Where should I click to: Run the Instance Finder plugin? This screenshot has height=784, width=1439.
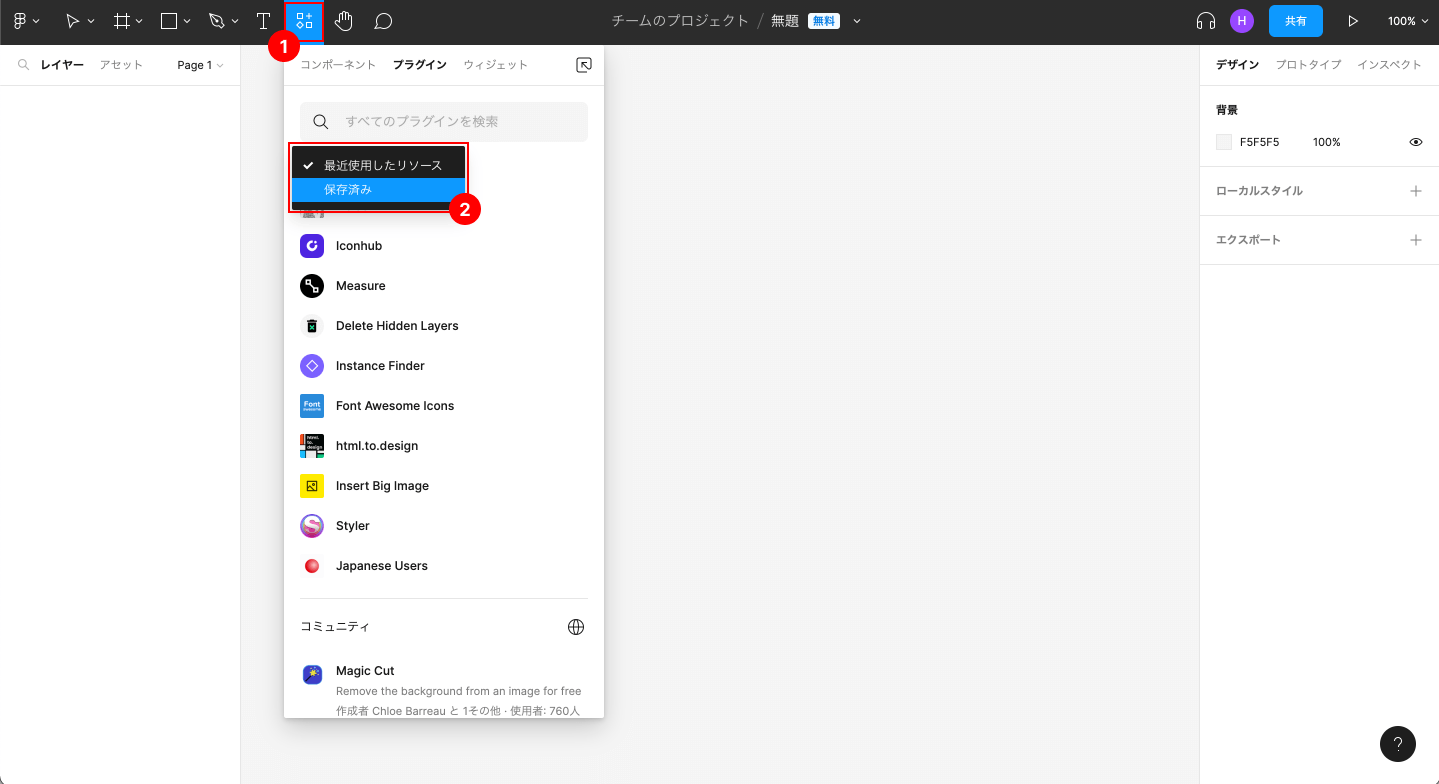(444, 366)
